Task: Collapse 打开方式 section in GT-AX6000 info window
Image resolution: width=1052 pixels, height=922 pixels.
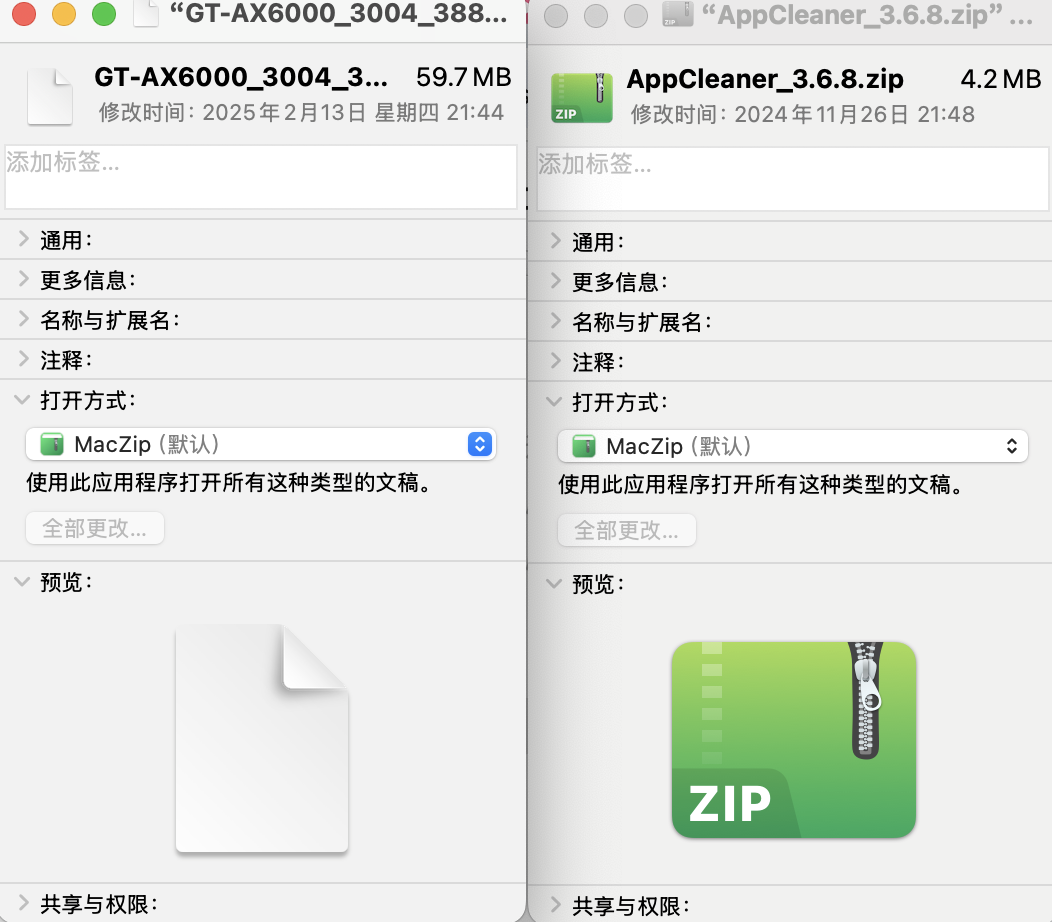Action: [22, 400]
